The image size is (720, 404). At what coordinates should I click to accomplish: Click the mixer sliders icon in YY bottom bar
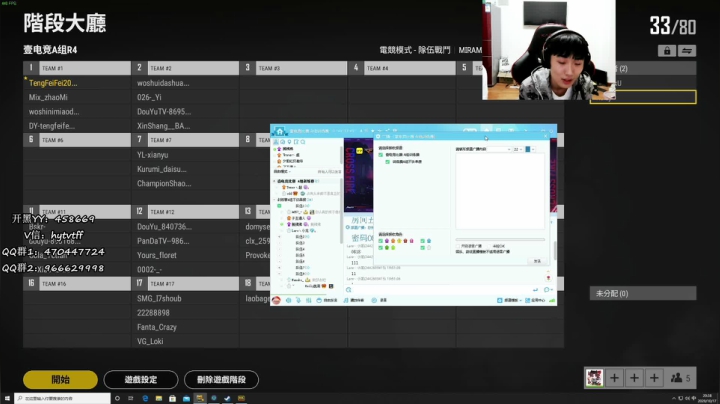[x=309, y=300]
